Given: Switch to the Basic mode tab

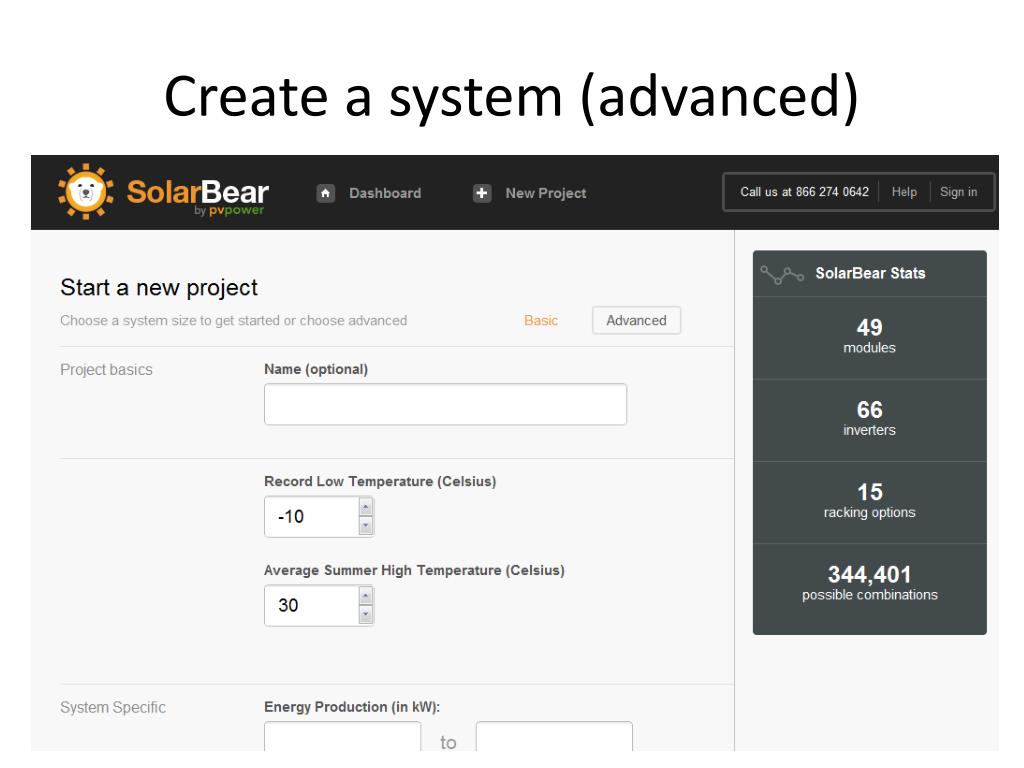Looking at the screenshot, I should pyautogui.click(x=541, y=321).
